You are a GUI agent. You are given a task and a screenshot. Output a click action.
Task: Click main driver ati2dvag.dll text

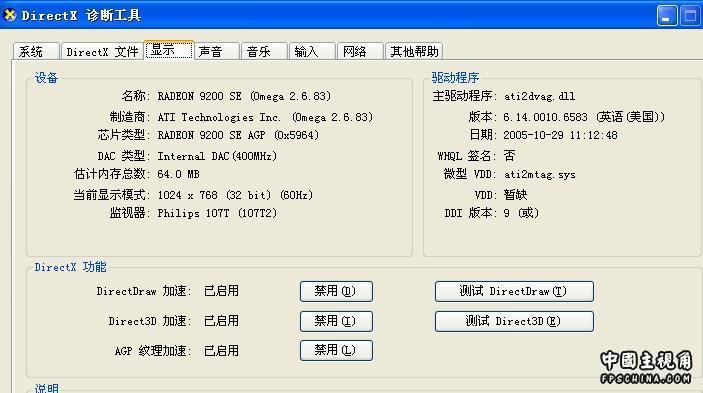tap(539, 96)
